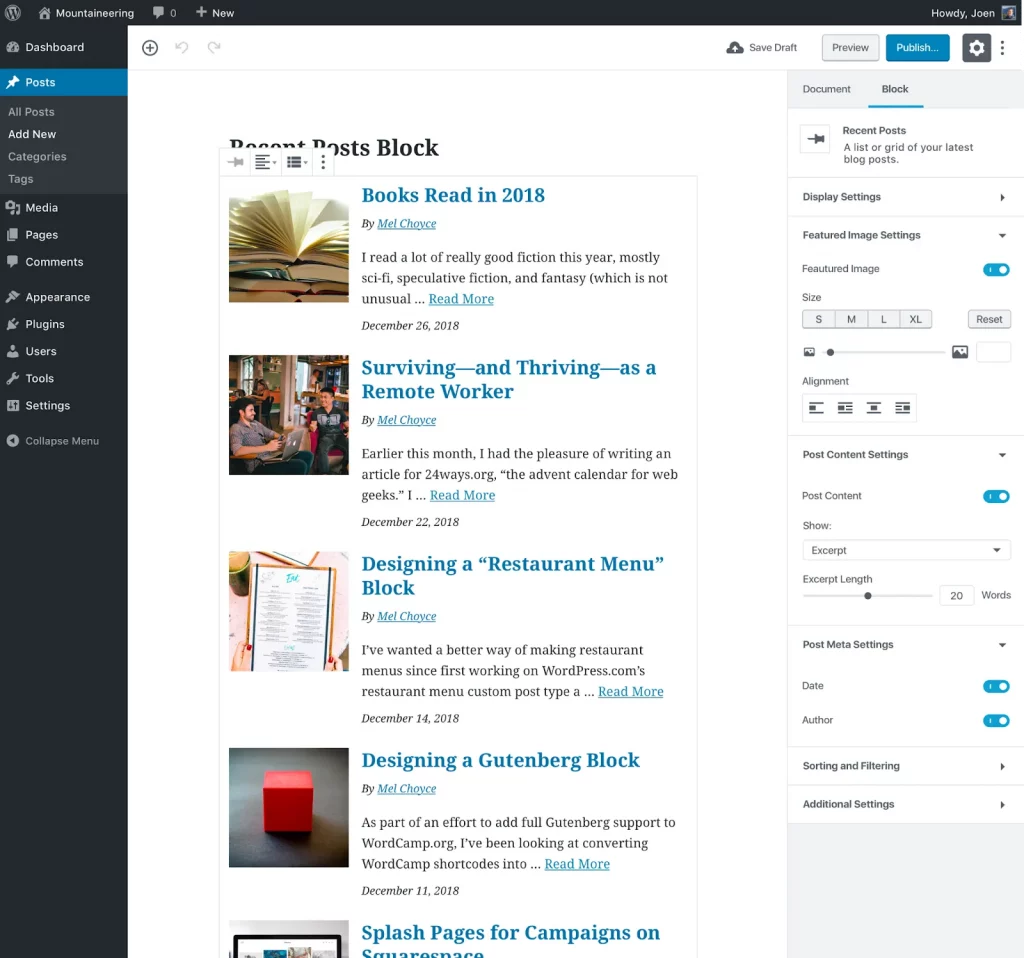Click the undo arrow in editor toolbar
Viewport: 1024px width, 958px height.
[x=182, y=48]
